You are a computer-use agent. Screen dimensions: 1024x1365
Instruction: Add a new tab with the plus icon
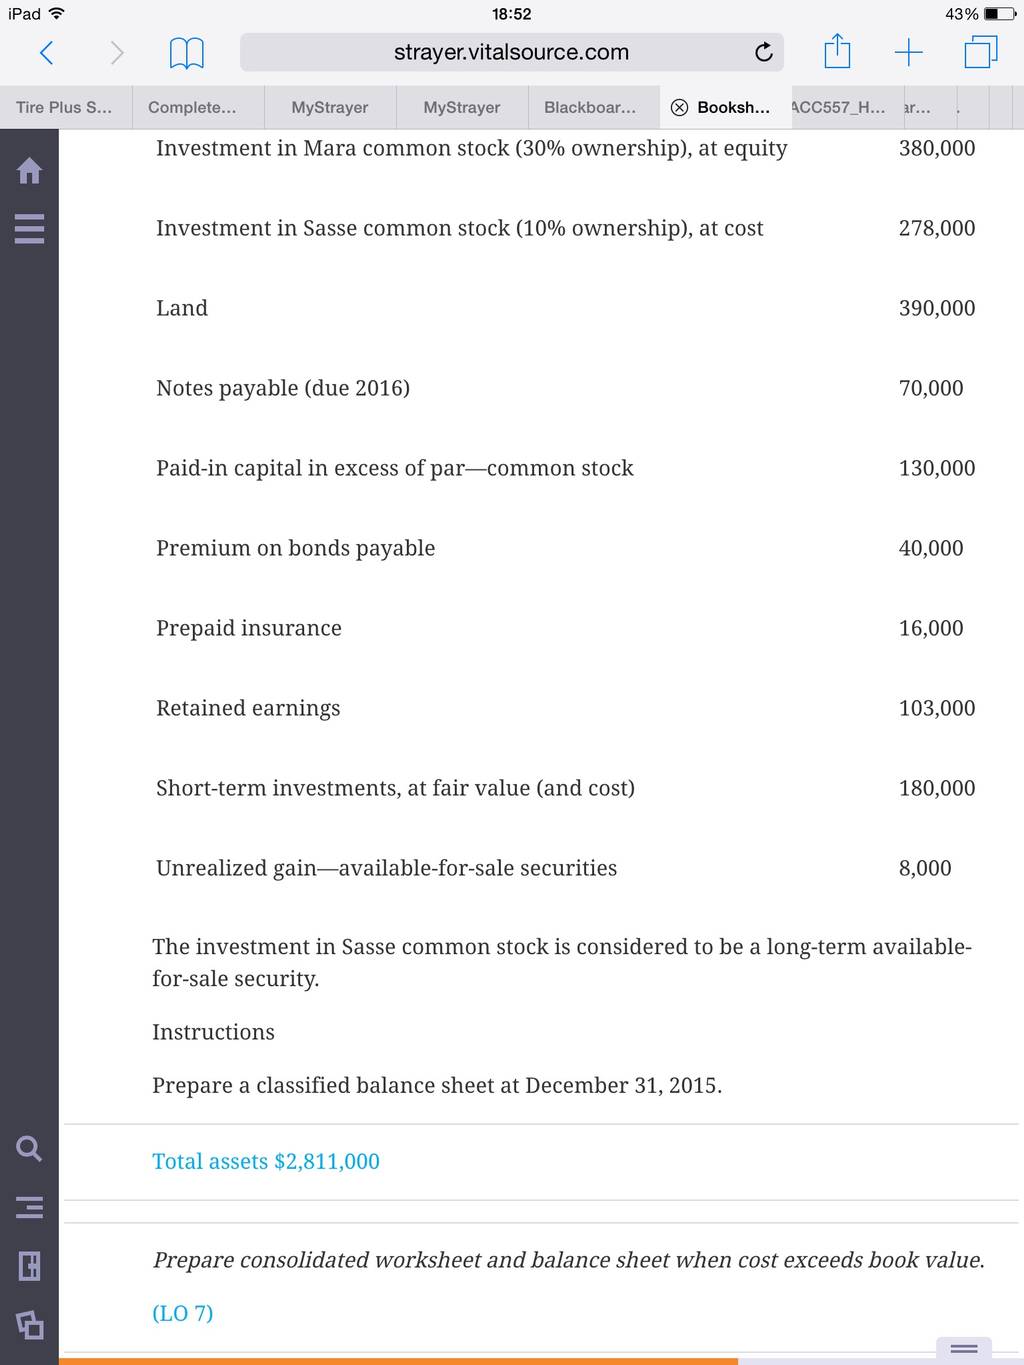(x=908, y=52)
